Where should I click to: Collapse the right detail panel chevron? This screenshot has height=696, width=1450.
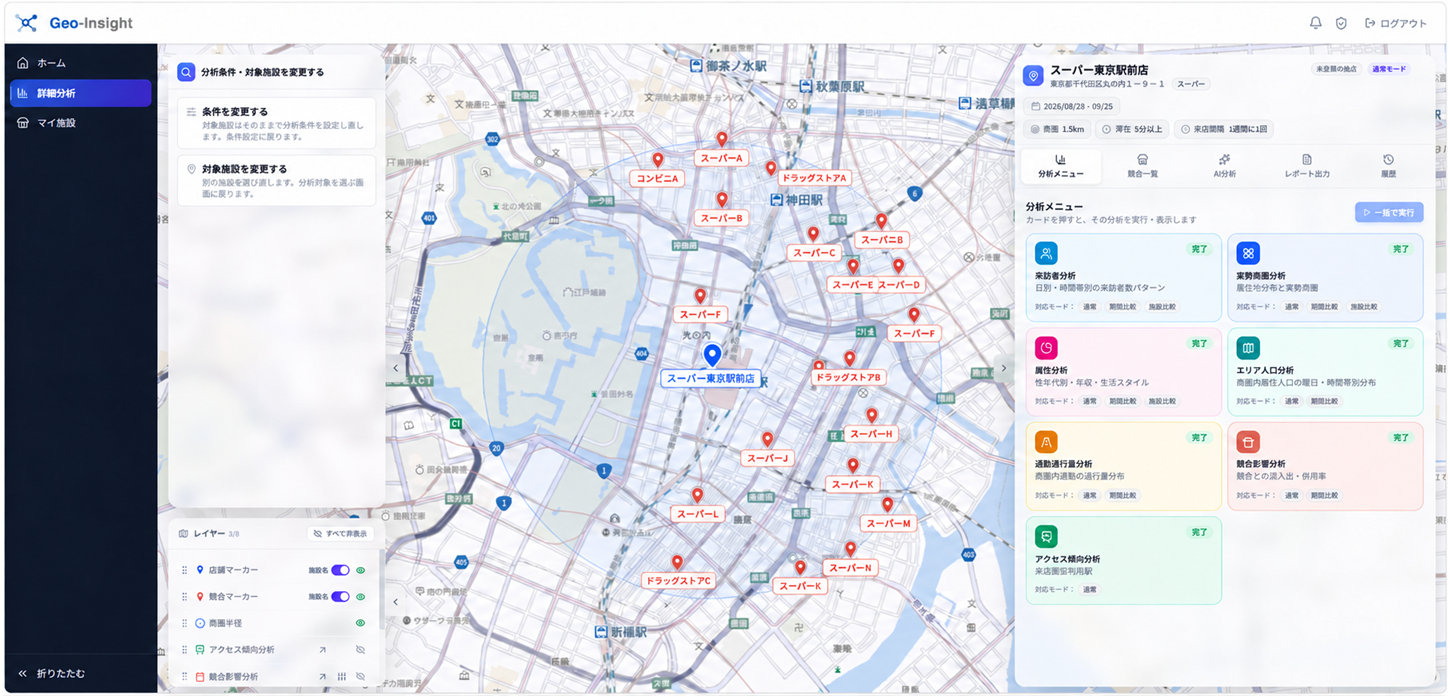[x=1004, y=368]
